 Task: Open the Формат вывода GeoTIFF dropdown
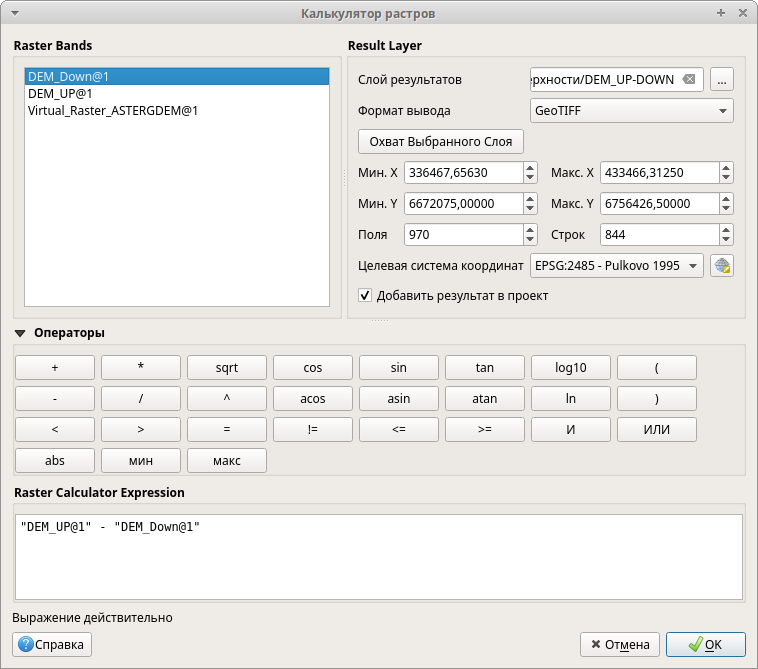tap(631, 111)
